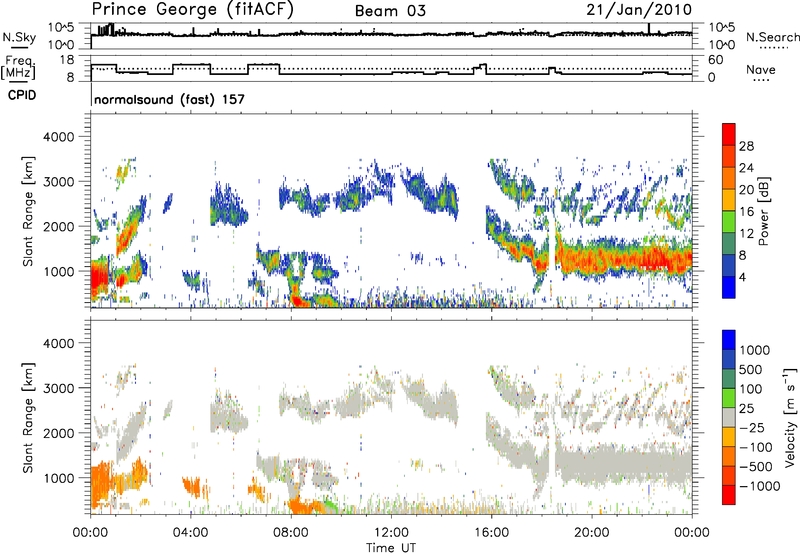Click the '3000' tick of the velocity panel

tap(58, 388)
